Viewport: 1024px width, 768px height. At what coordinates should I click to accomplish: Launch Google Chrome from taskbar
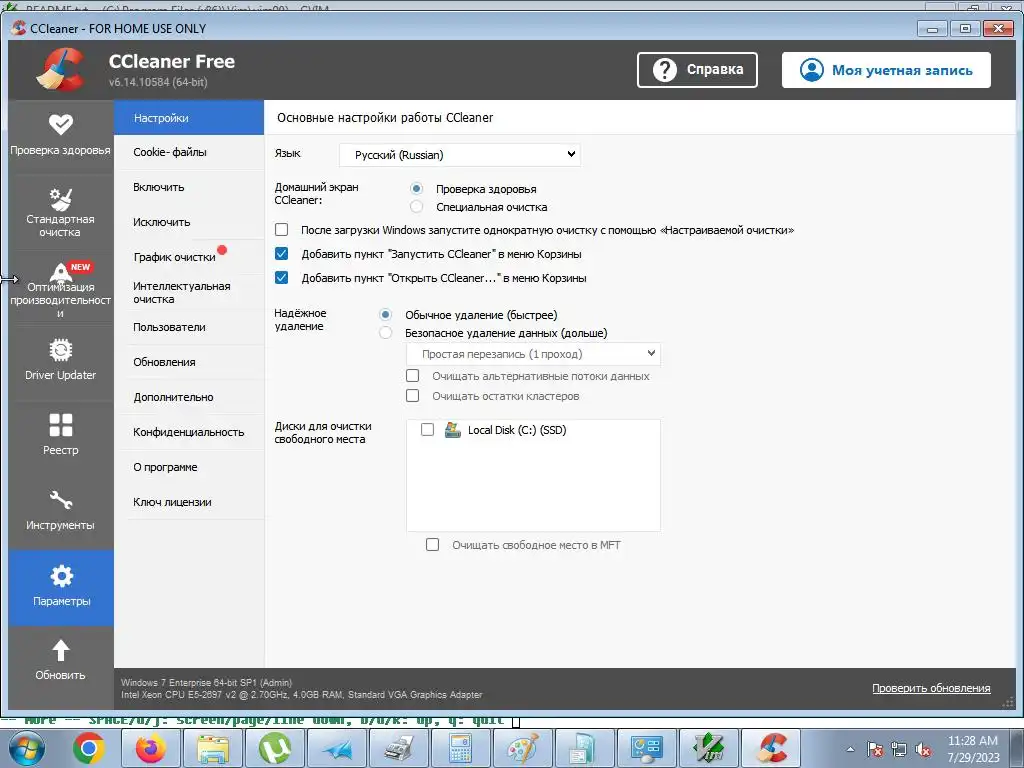point(89,748)
